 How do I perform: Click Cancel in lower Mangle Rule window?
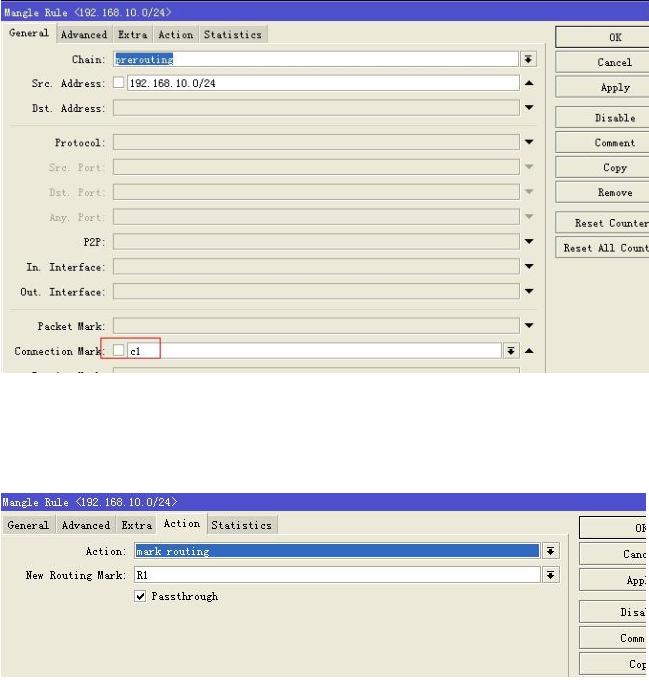(x=613, y=554)
